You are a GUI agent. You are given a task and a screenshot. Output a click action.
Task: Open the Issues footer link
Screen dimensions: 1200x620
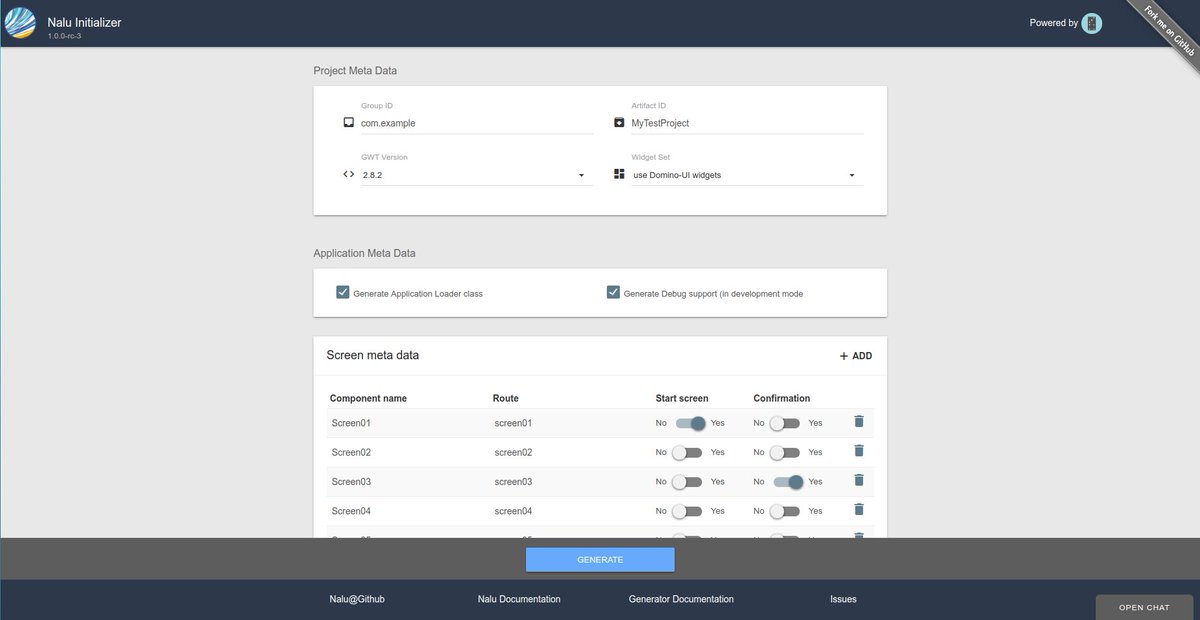click(843, 599)
